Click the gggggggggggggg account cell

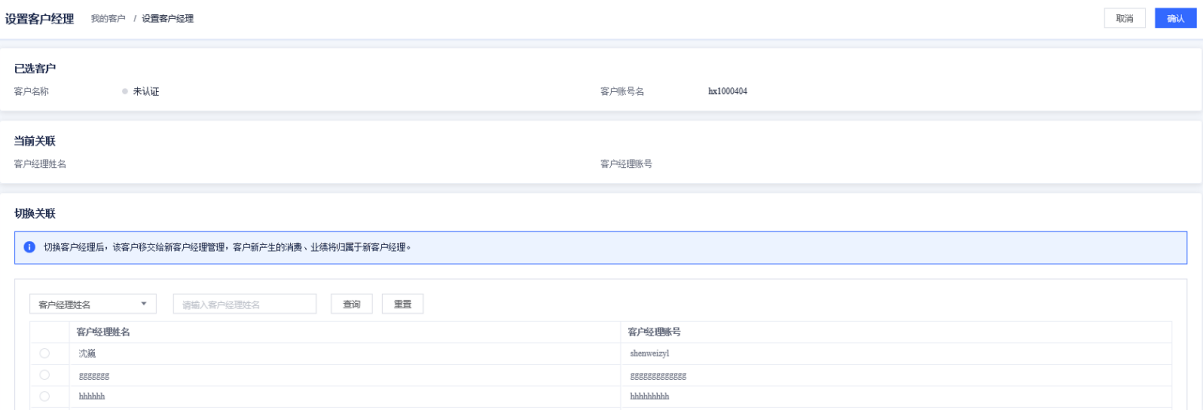tap(658, 375)
